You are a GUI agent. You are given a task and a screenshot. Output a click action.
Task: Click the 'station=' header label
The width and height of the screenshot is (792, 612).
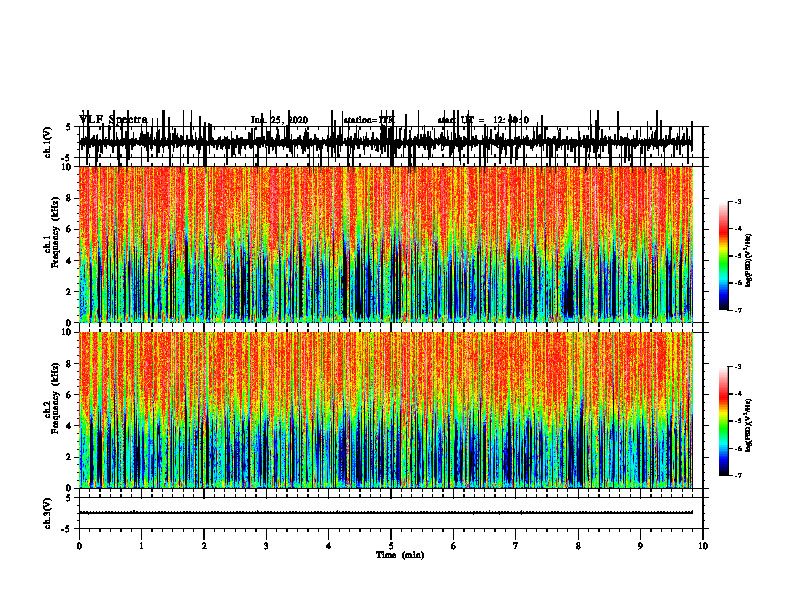tap(361, 120)
